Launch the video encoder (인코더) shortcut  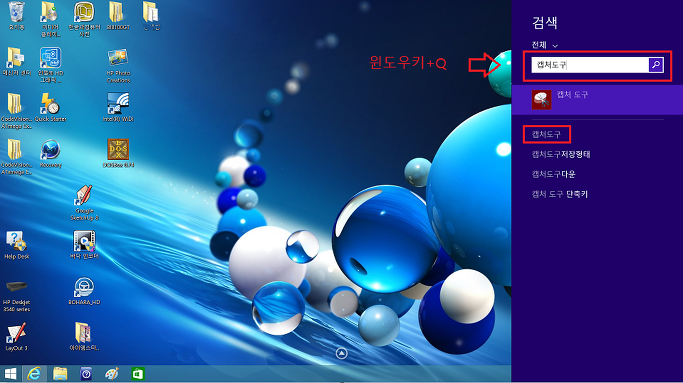click(84, 241)
